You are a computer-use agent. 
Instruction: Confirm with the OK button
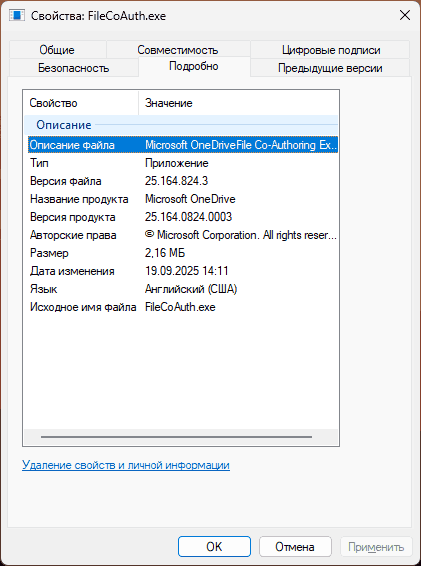pyautogui.click(x=214, y=547)
